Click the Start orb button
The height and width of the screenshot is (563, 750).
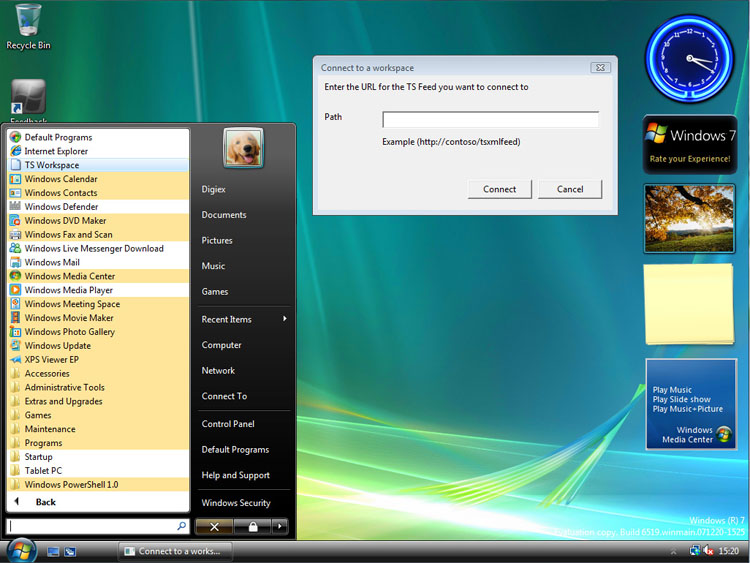[21, 550]
